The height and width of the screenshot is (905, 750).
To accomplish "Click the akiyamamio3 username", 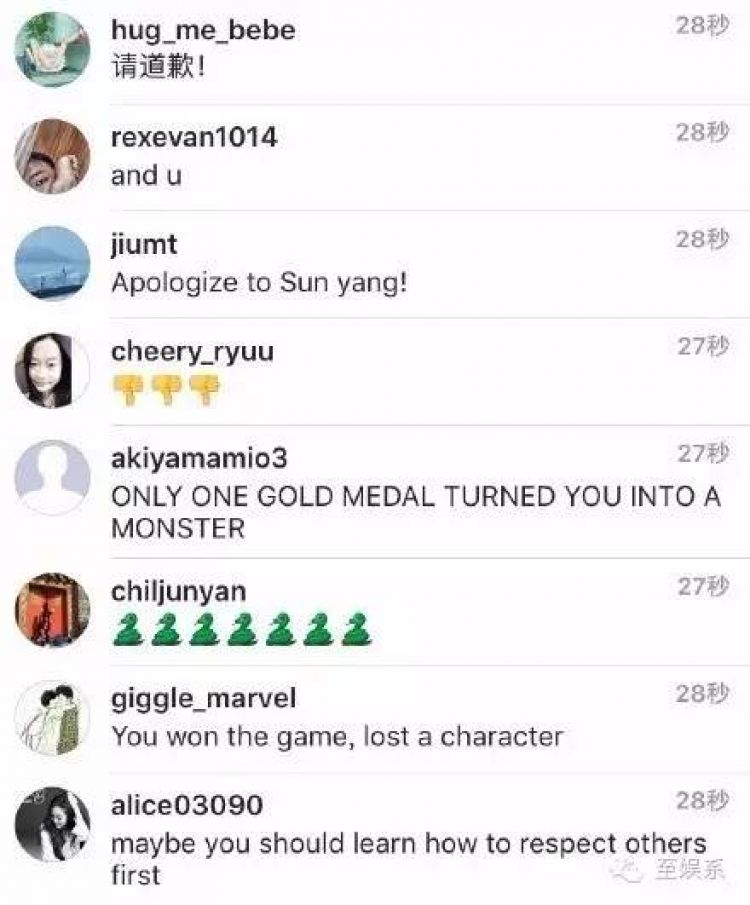I will click(x=199, y=459).
